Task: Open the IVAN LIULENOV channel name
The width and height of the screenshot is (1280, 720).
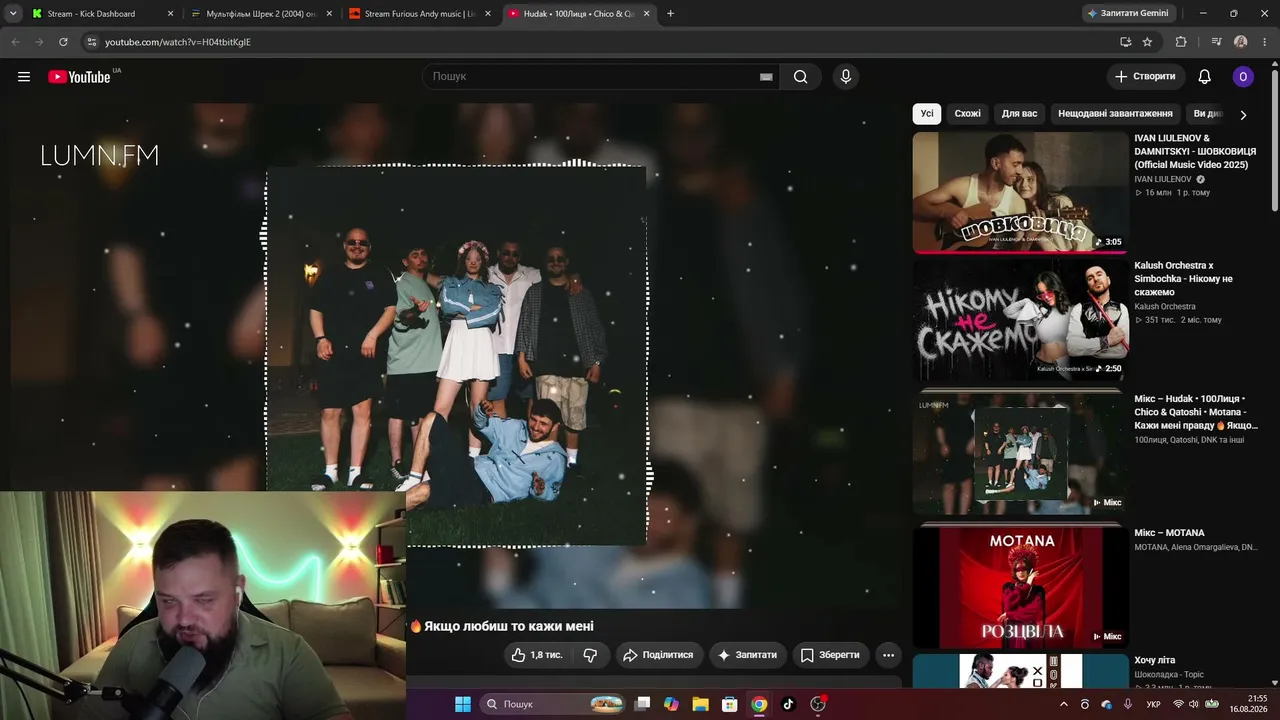Action: [x=1163, y=180]
